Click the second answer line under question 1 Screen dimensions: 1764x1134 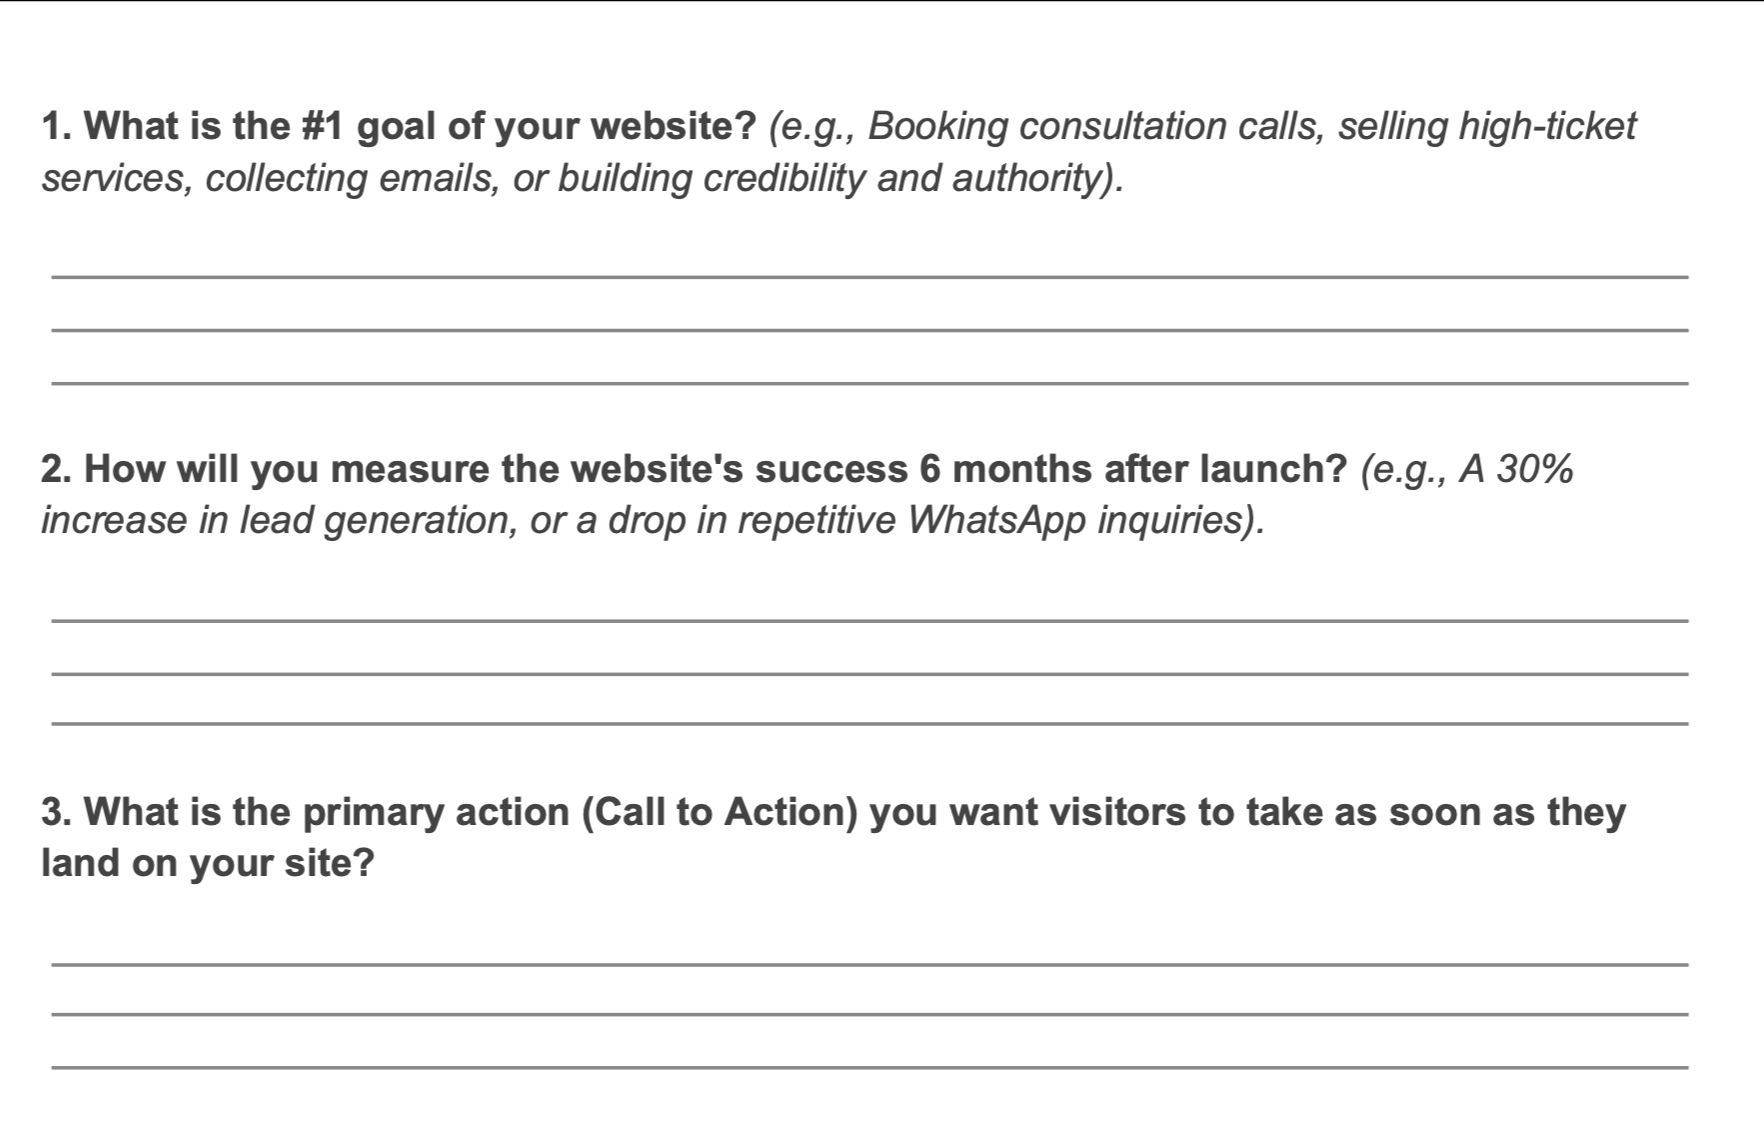(x=868, y=329)
